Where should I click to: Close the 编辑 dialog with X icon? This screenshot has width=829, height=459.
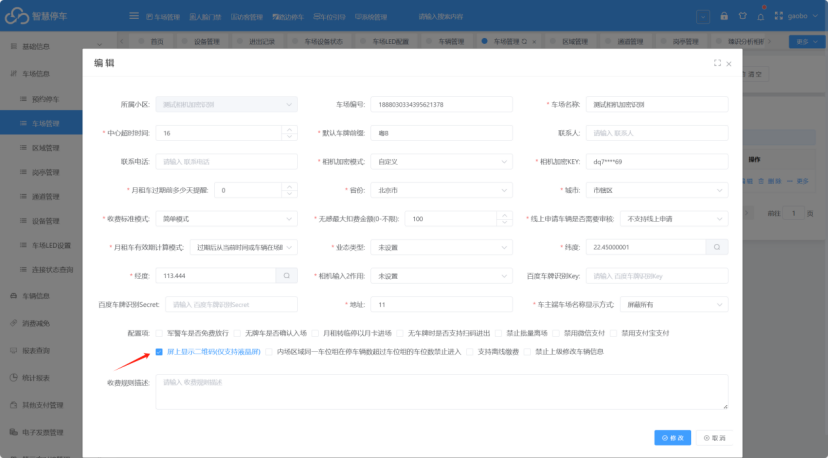coord(729,64)
